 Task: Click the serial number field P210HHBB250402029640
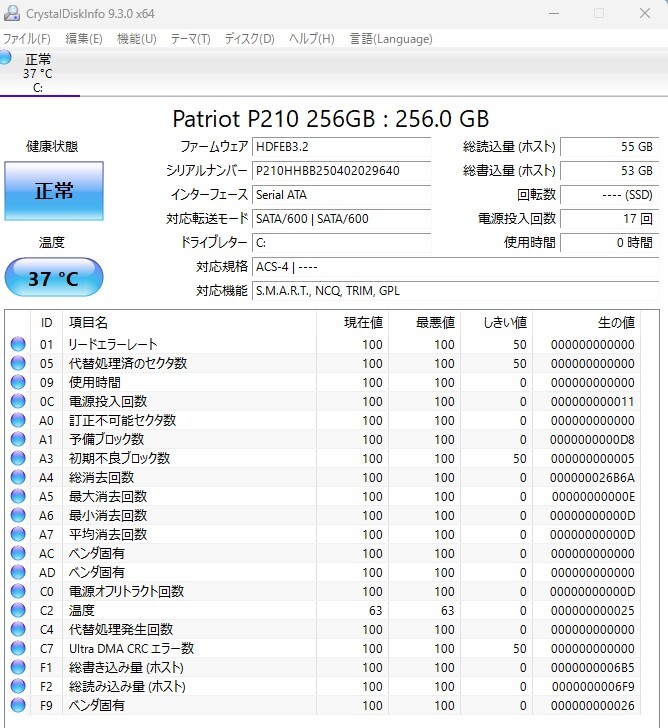click(341, 171)
